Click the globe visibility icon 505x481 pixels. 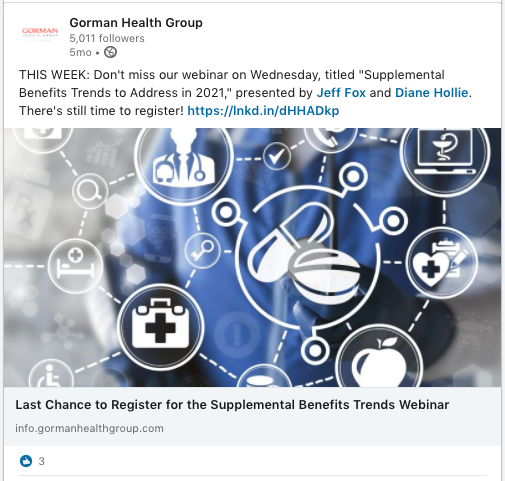coord(110,52)
